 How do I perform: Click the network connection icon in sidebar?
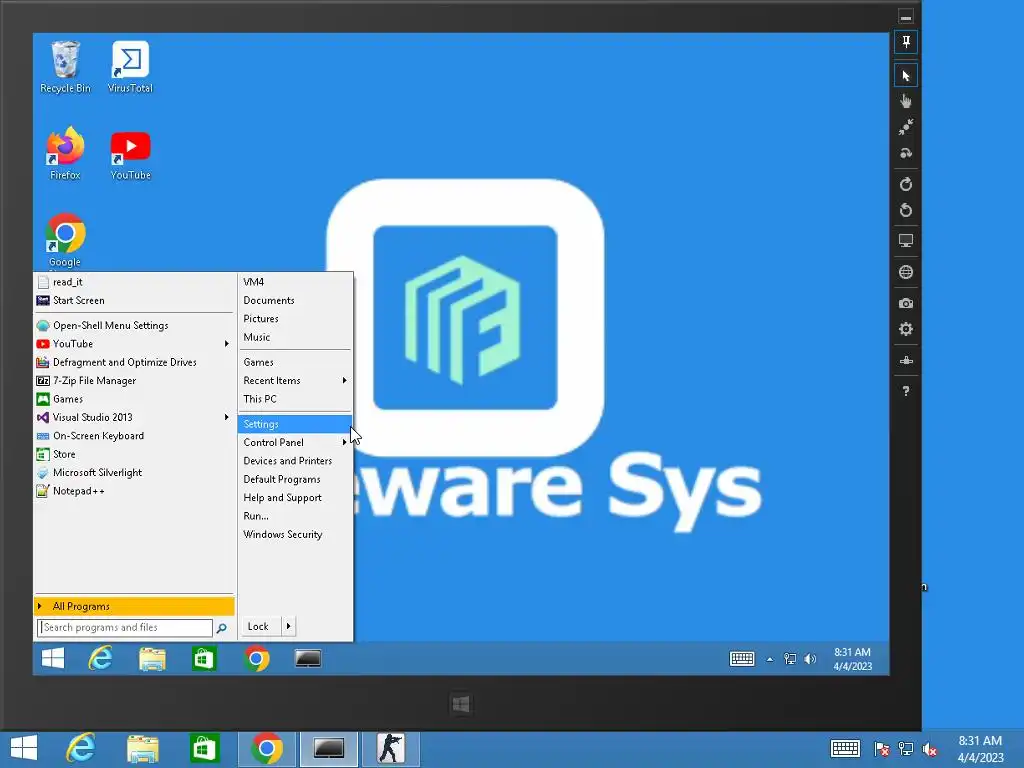click(906, 360)
